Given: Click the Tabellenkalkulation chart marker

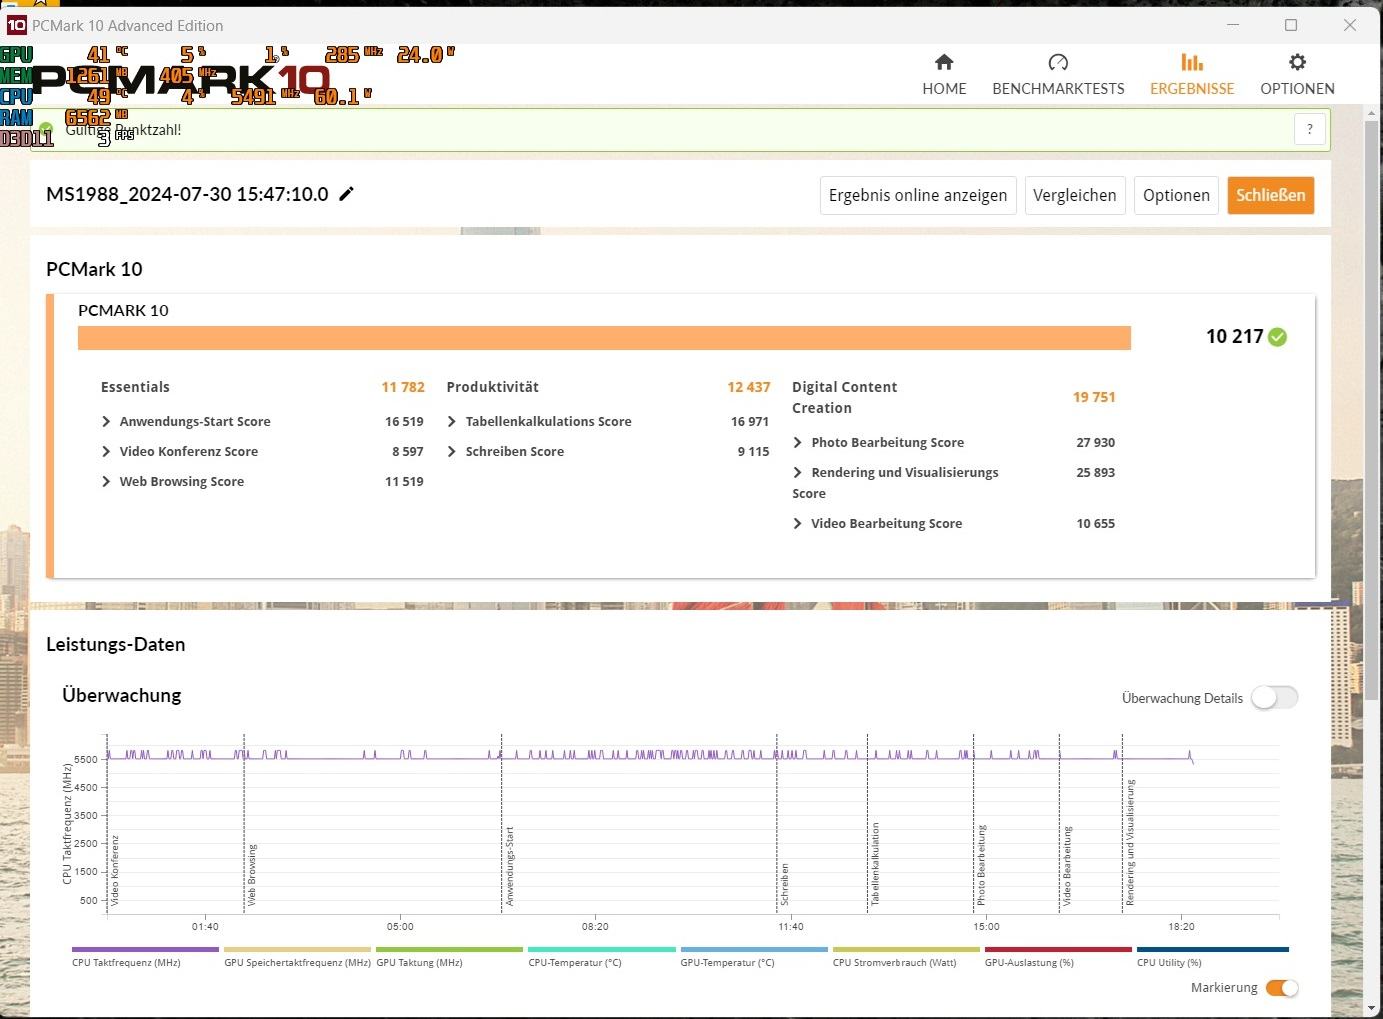Looking at the screenshot, I should 875,865.
